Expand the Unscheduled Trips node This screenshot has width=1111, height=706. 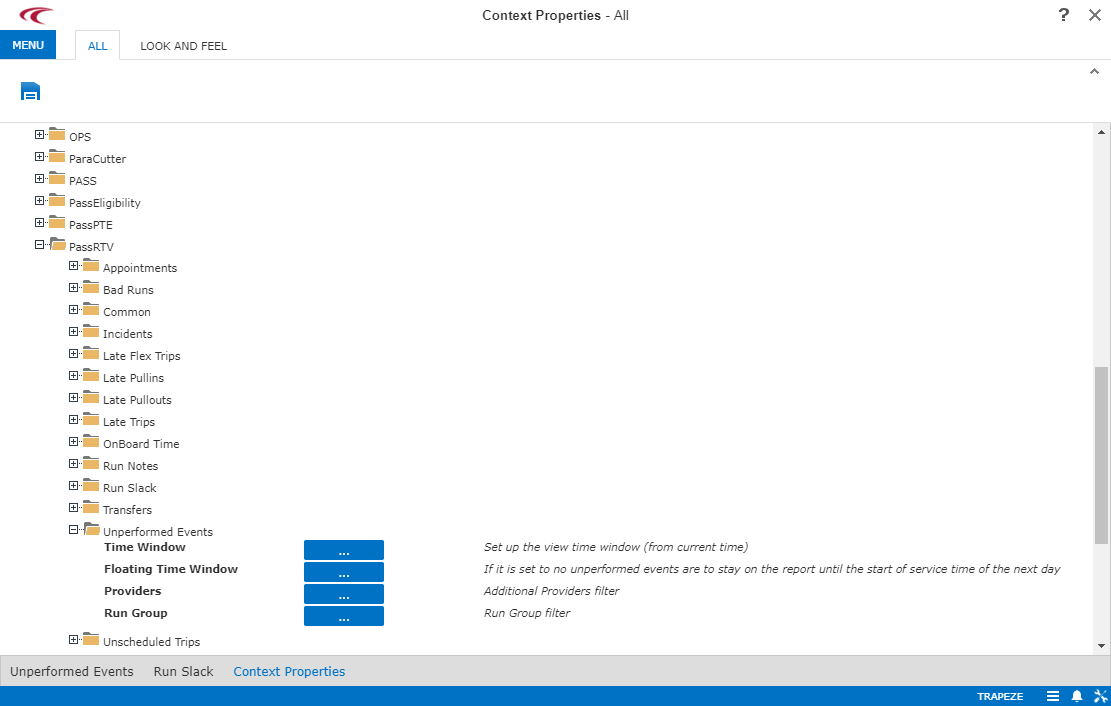pos(74,640)
